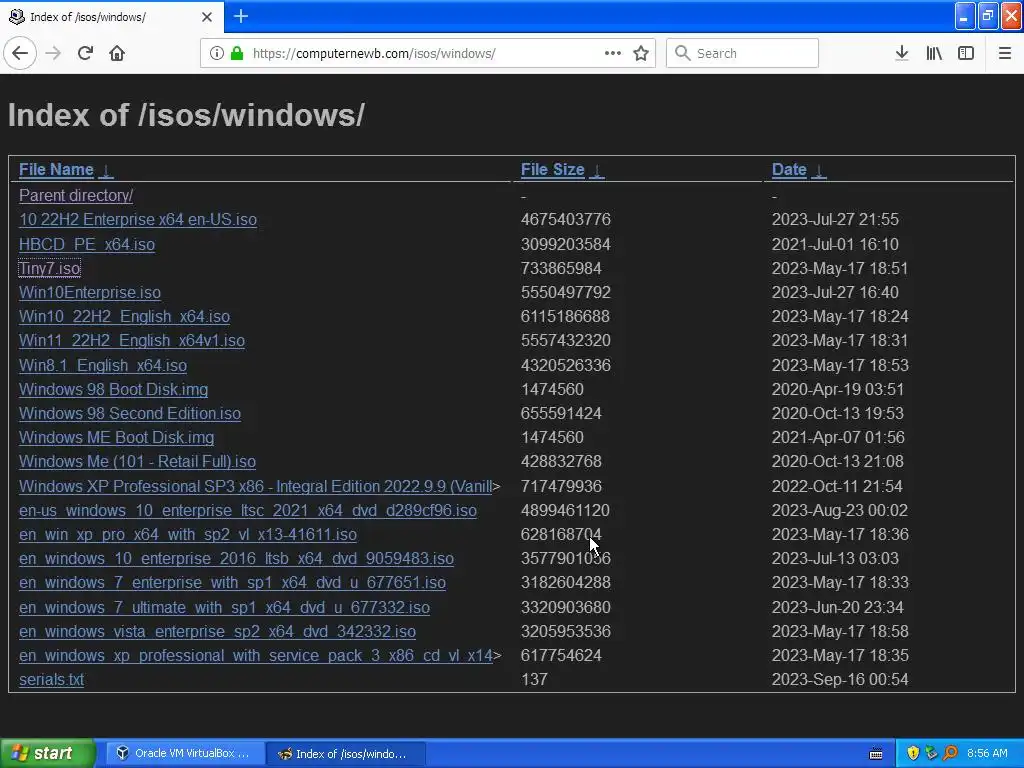Download en_windows_7_ultimate_with_sp1 iso
1024x768 pixels.
tap(225, 607)
